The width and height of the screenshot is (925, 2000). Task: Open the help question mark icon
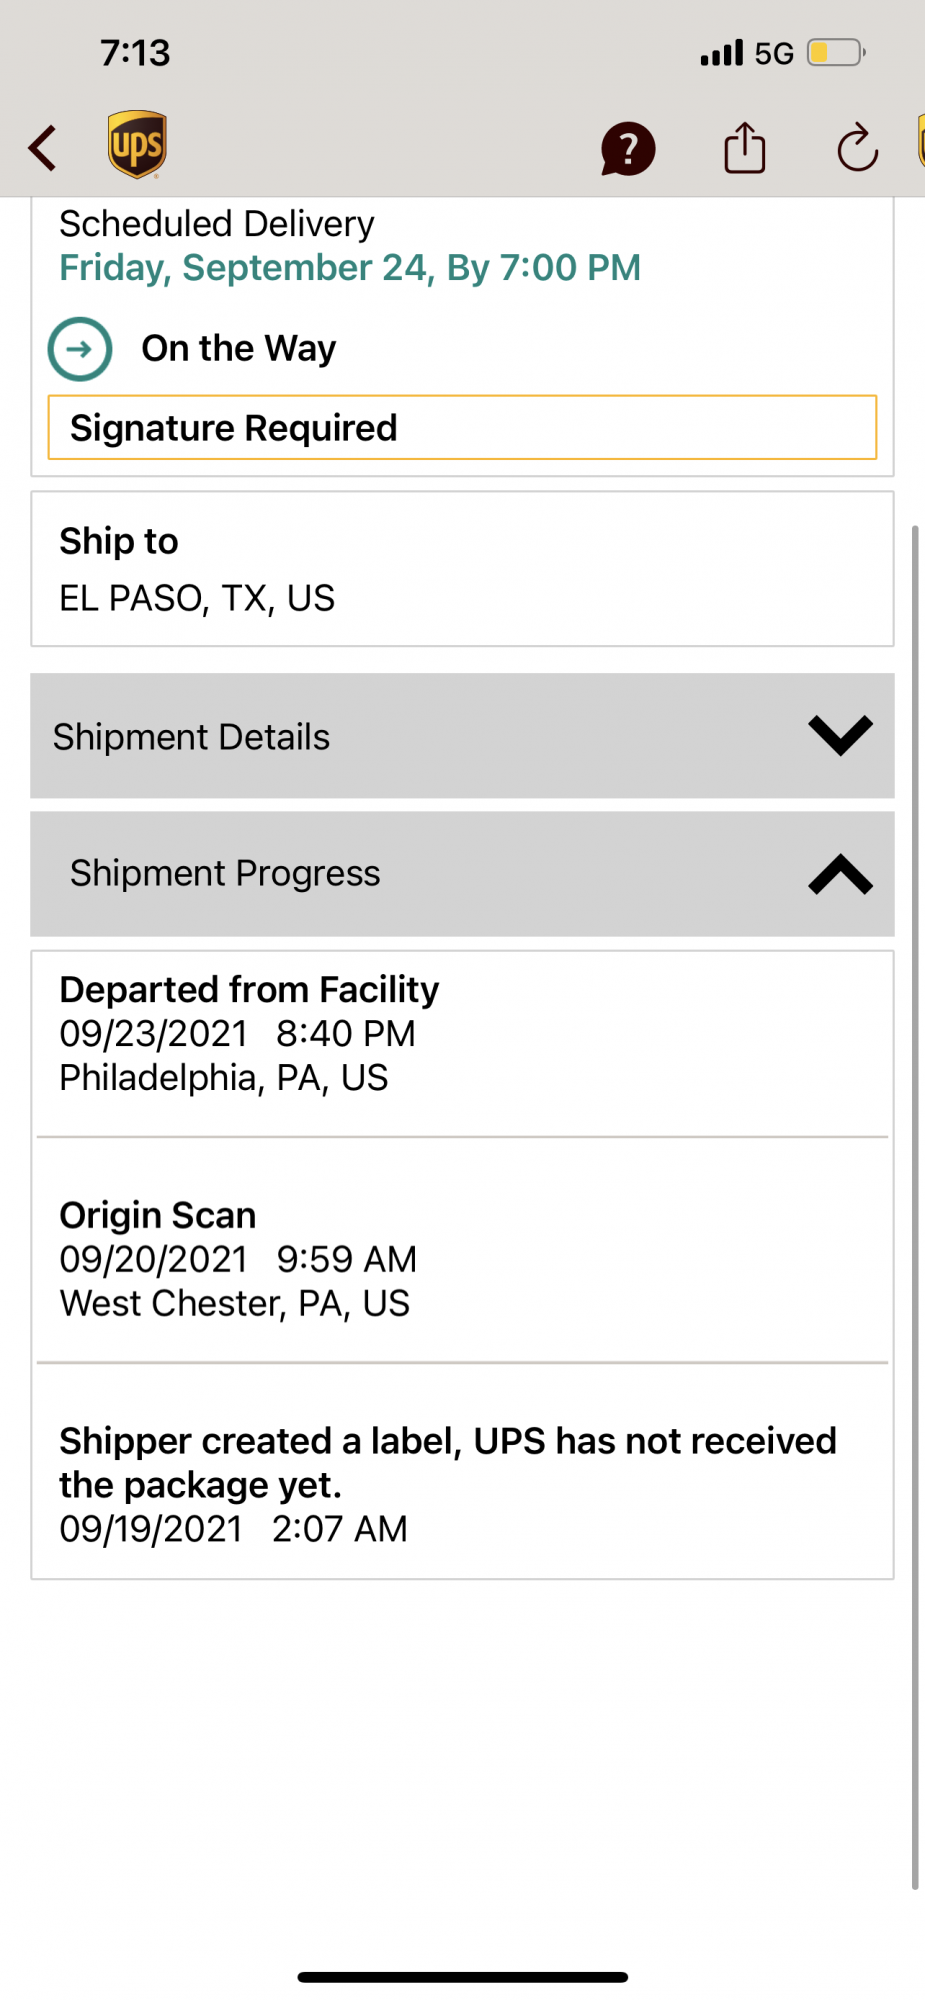(x=628, y=149)
